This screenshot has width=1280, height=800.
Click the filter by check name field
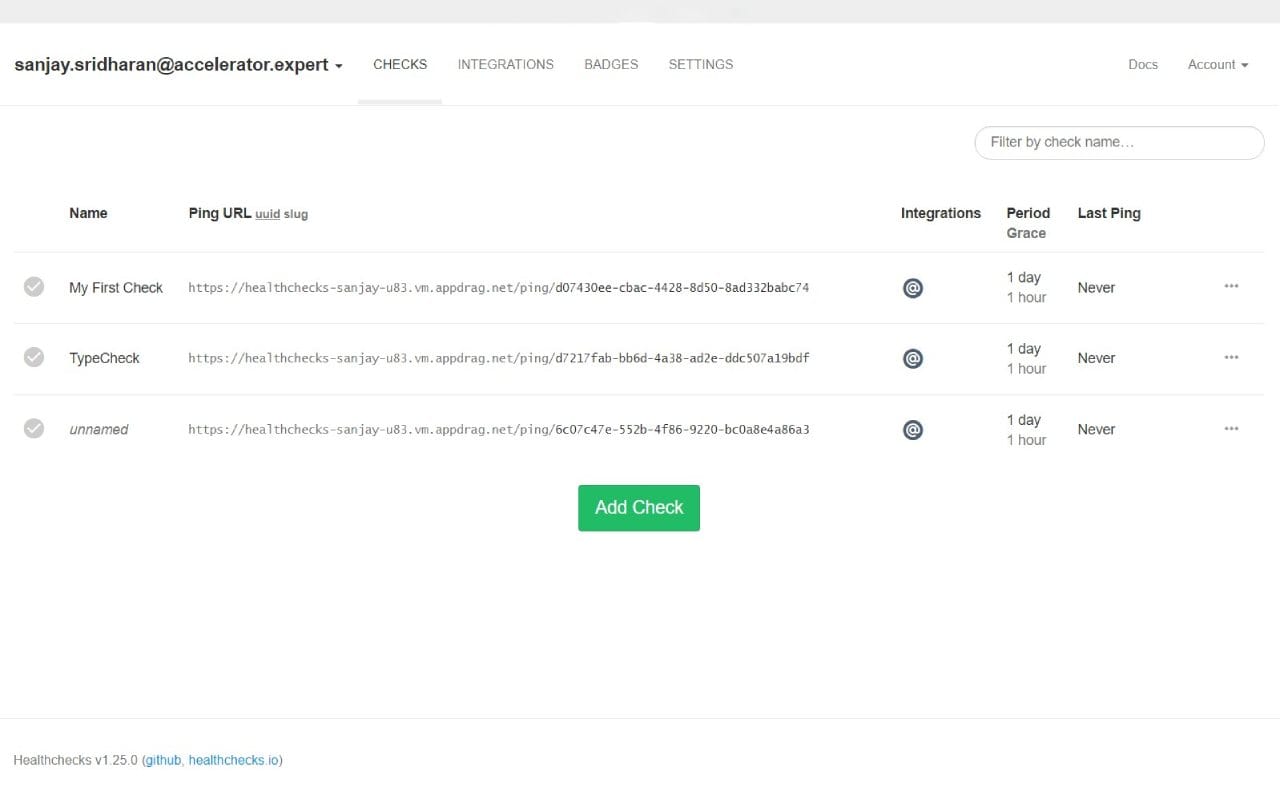pyautogui.click(x=1118, y=142)
